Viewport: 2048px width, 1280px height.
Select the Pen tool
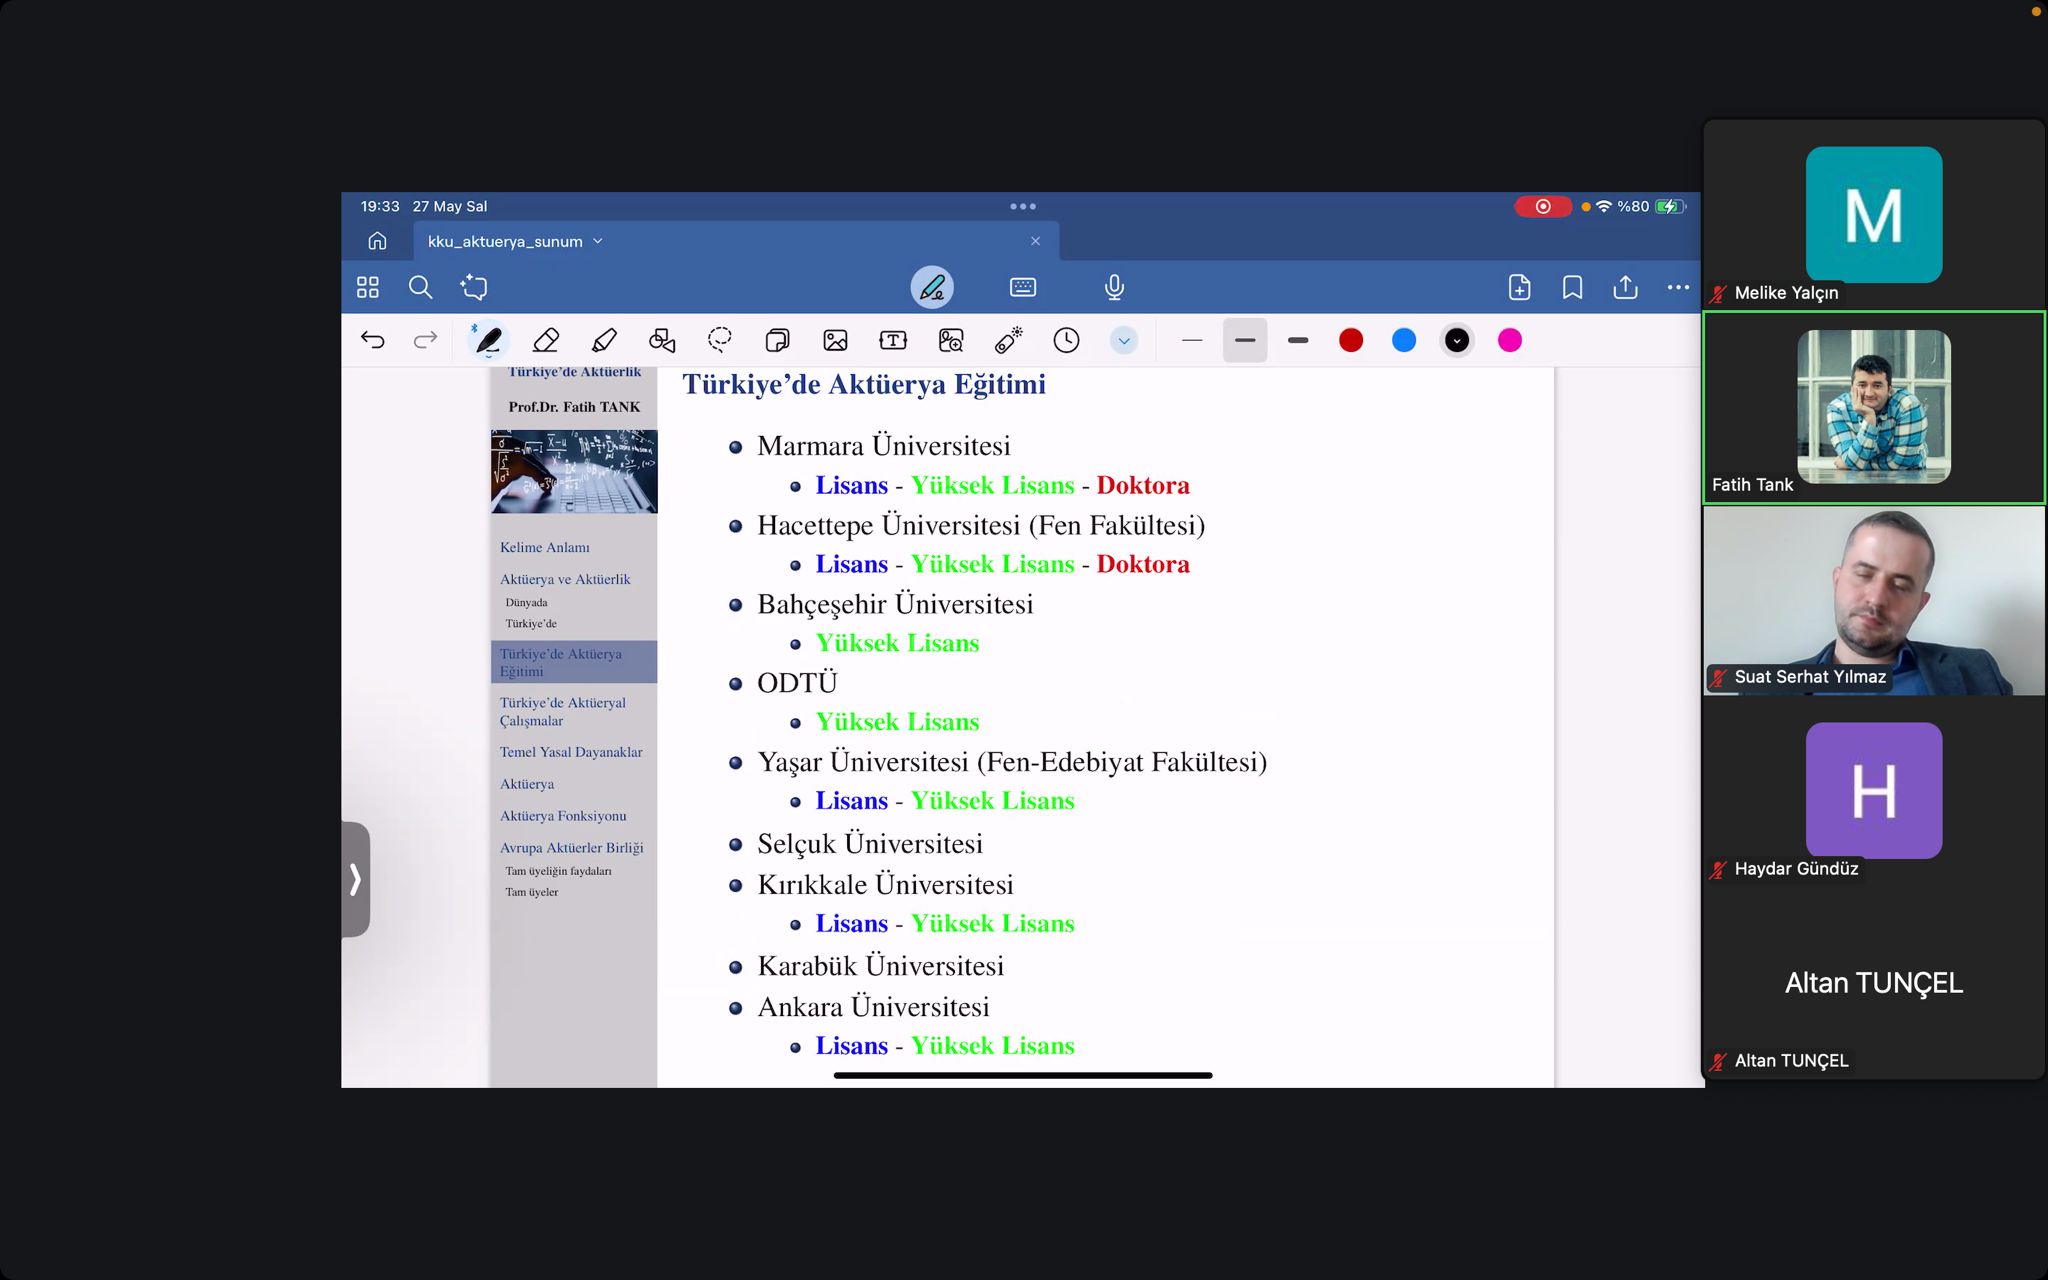(x=488, y=341)
